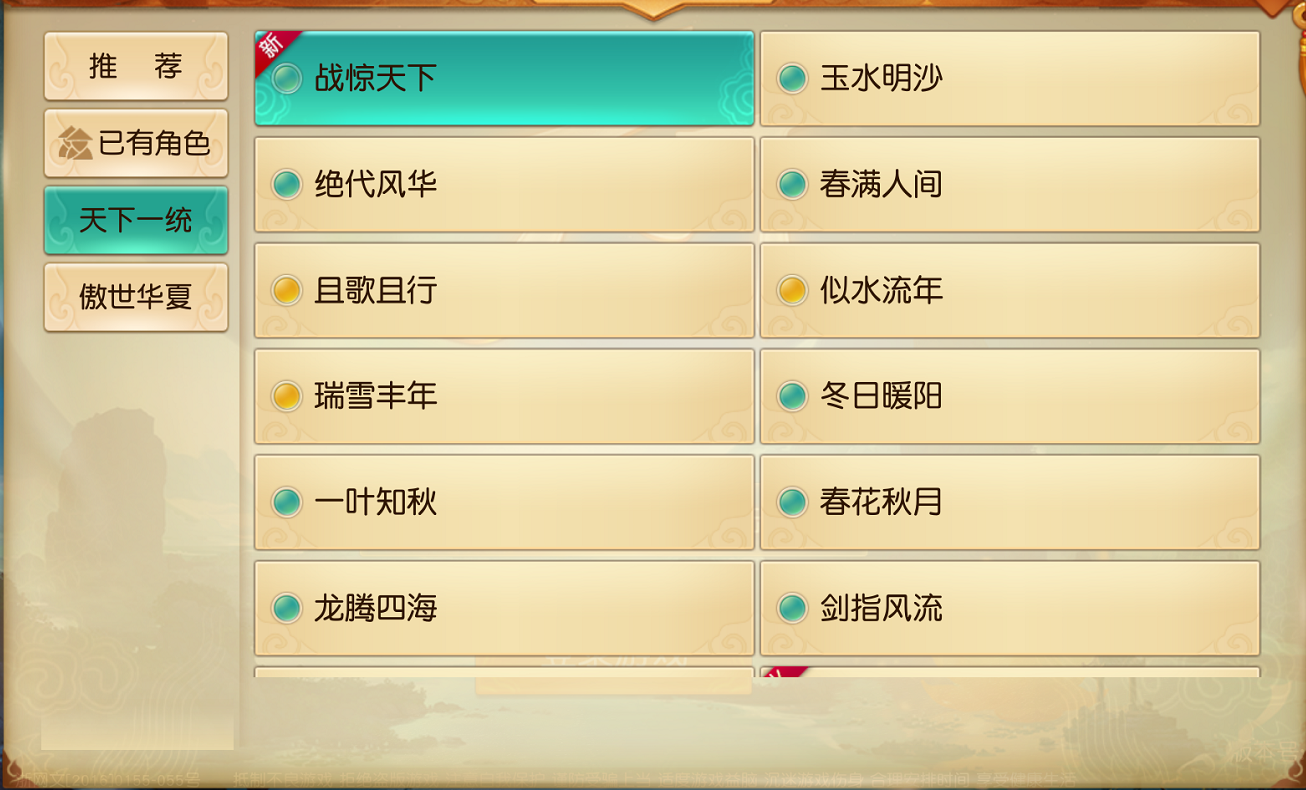Click the green status dot beside 春花秋月
The width and height of the screenshot is (1306, 790).
[792, 502]
